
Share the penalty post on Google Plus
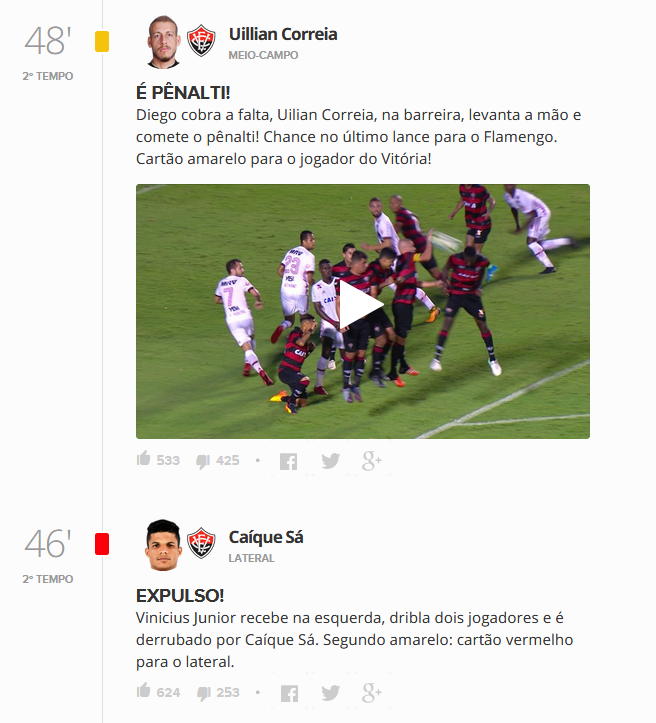coord(372,461)
